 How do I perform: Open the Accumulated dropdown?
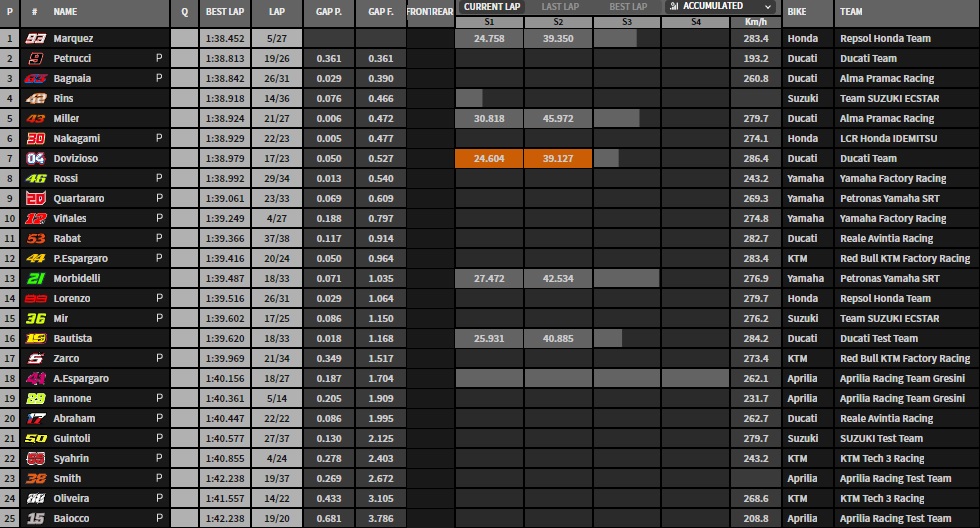[721, 6]
